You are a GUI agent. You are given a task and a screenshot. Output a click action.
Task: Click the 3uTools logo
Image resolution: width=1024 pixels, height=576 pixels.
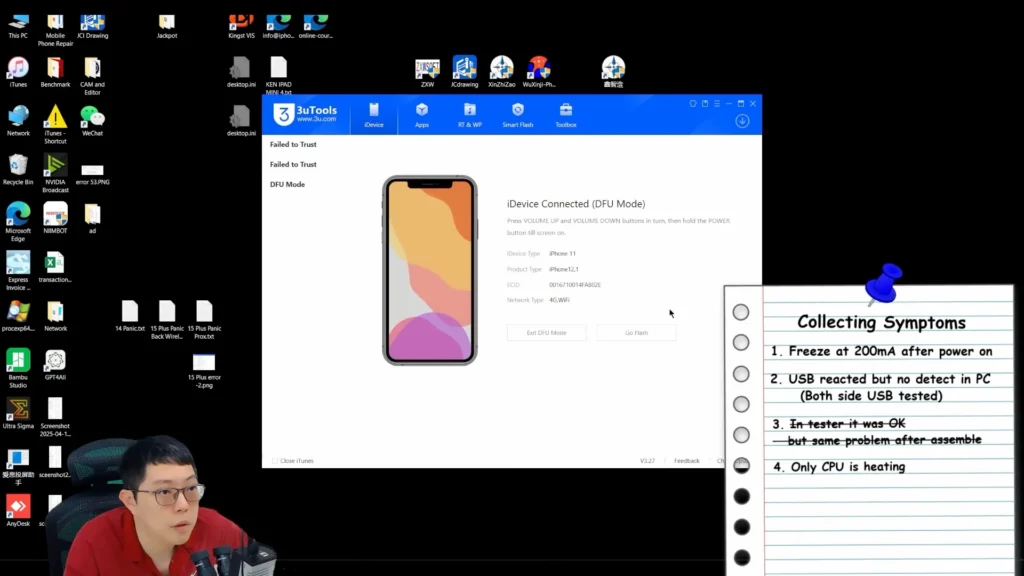point(305,114)
